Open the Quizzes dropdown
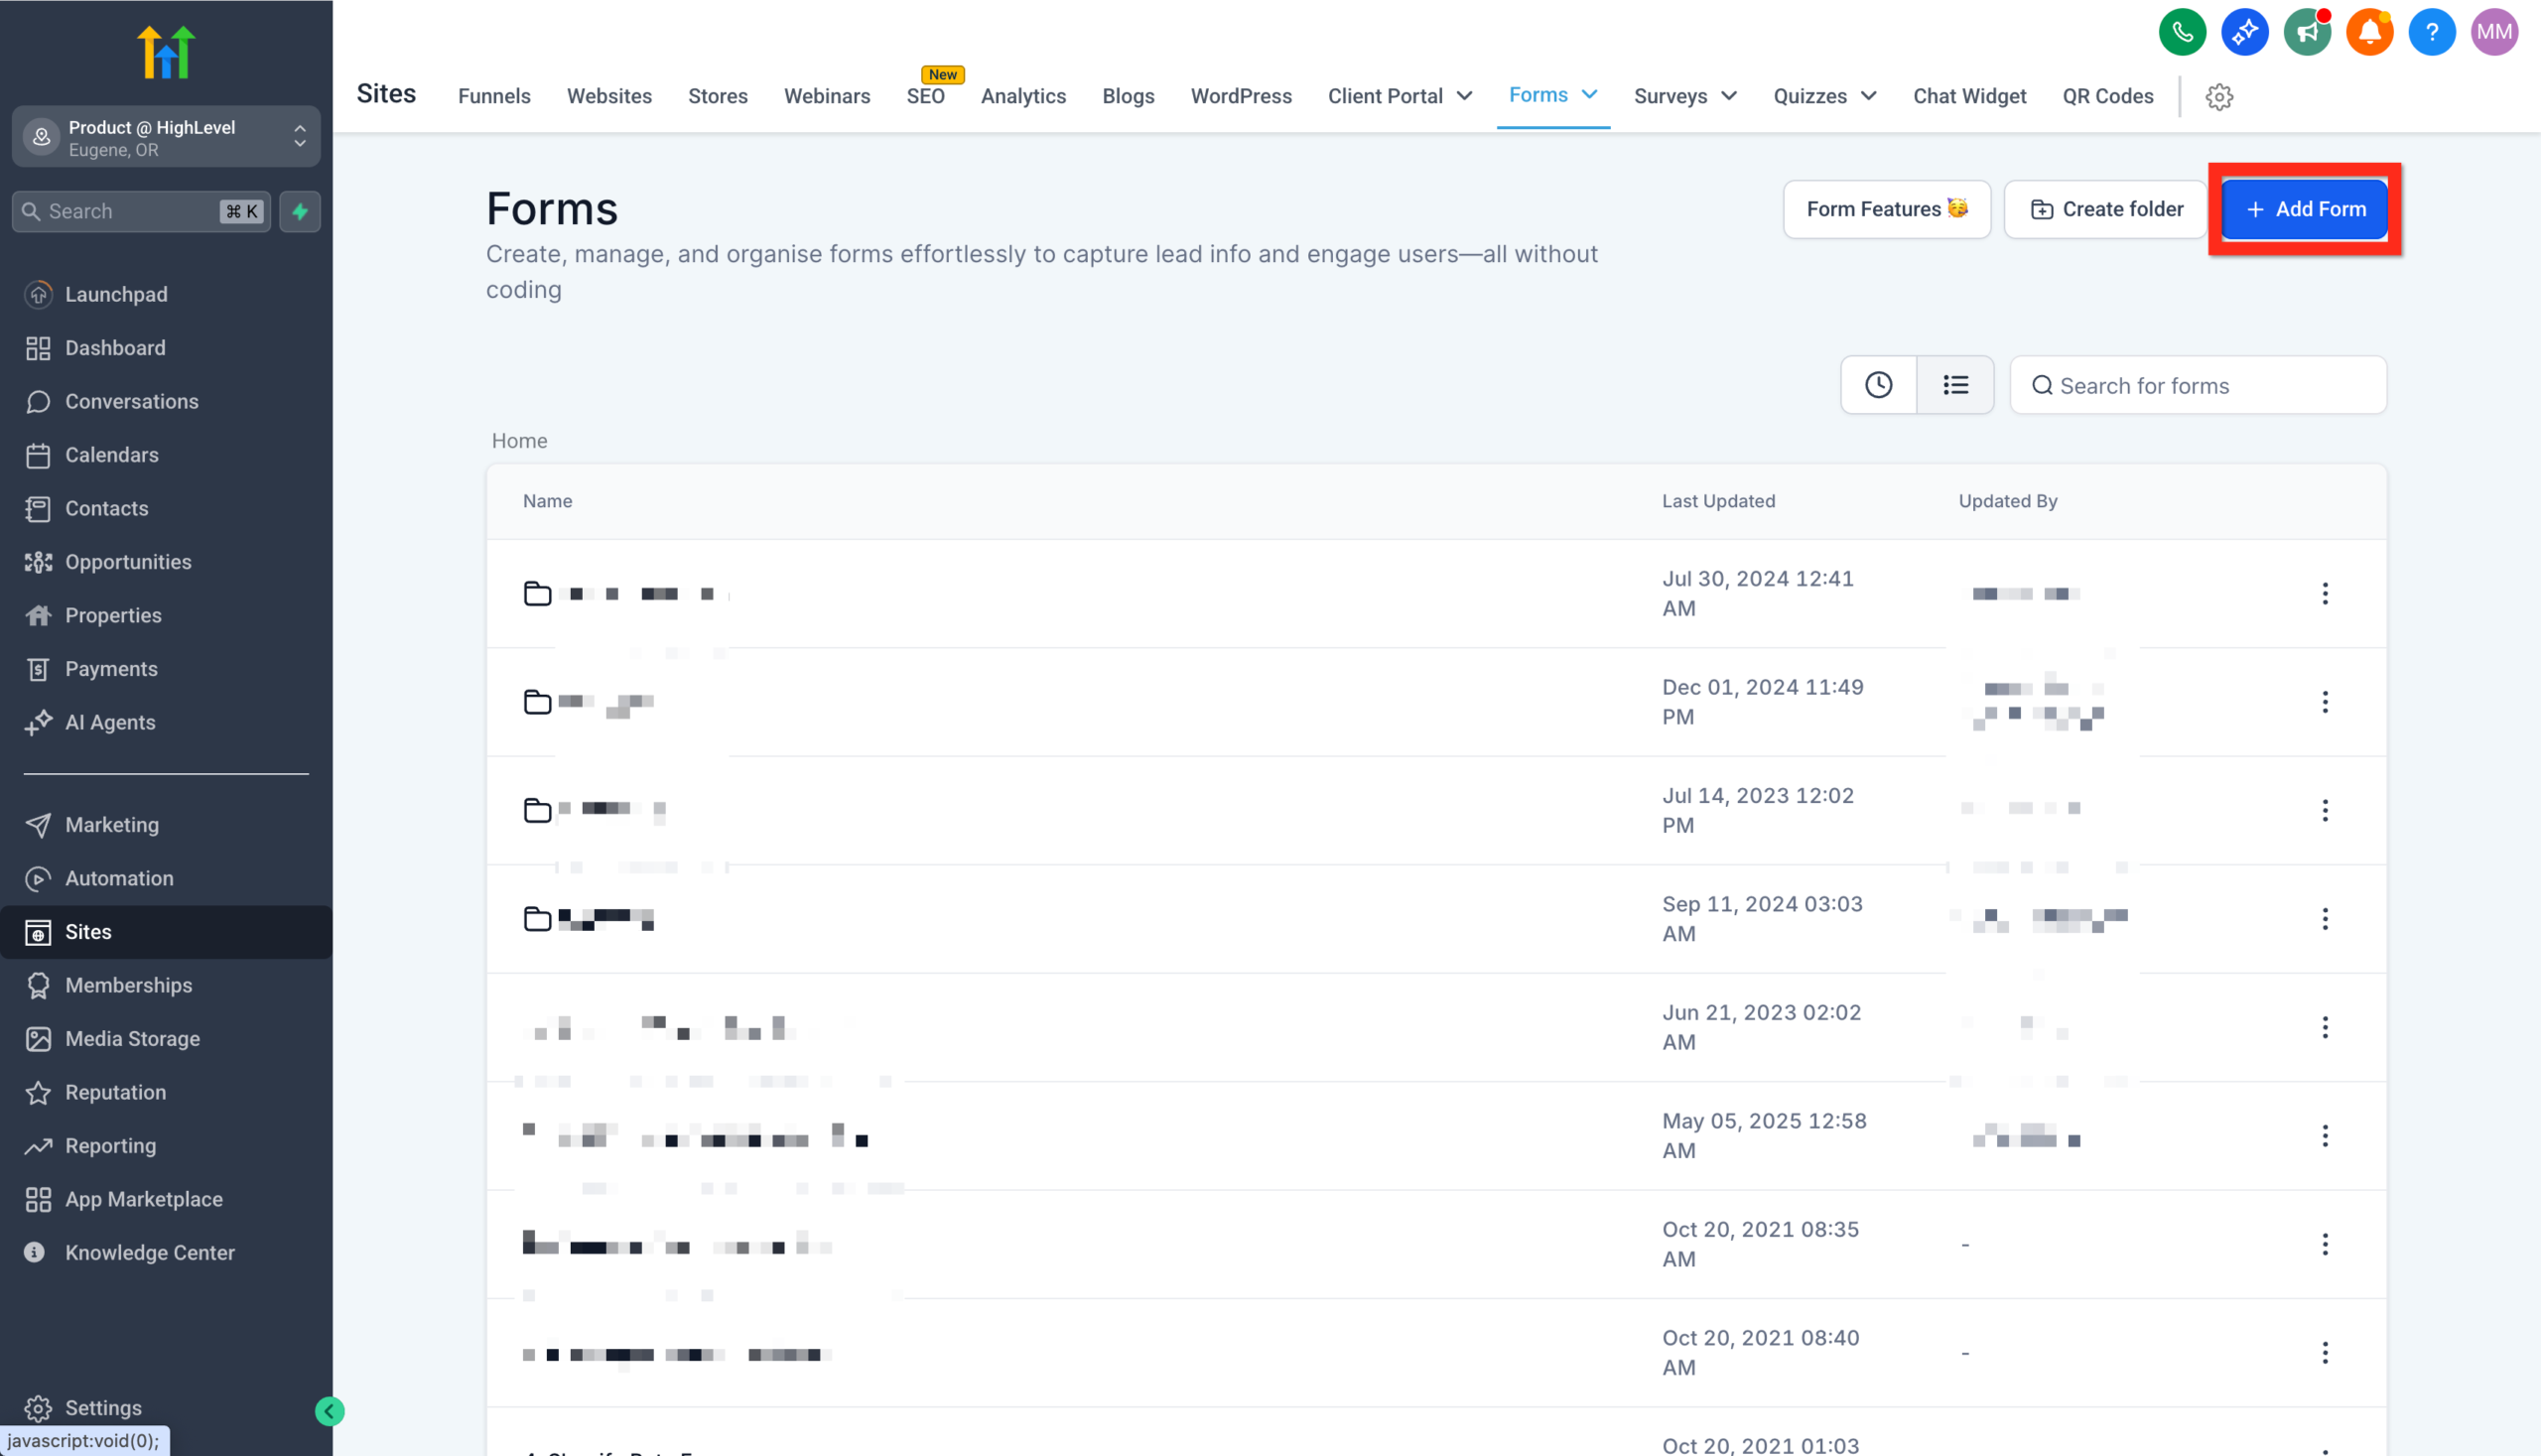The width and height of the screenshot is (2541, 1456). tap(1824, 96)
